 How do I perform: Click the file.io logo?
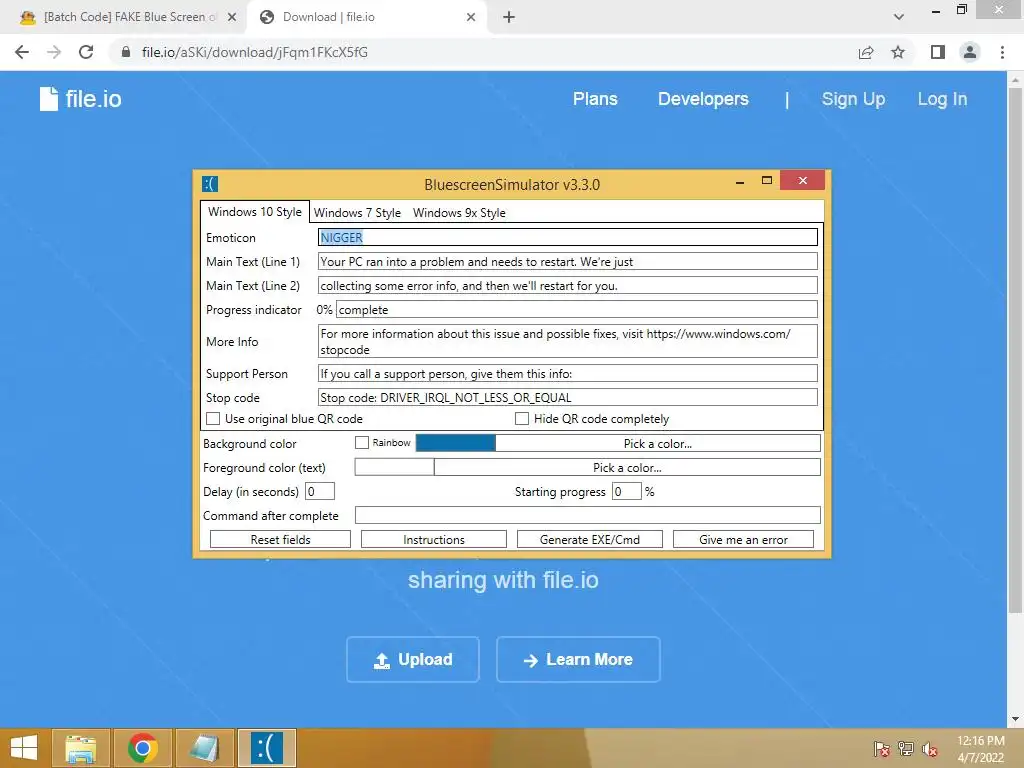click(x=80, y=99)
